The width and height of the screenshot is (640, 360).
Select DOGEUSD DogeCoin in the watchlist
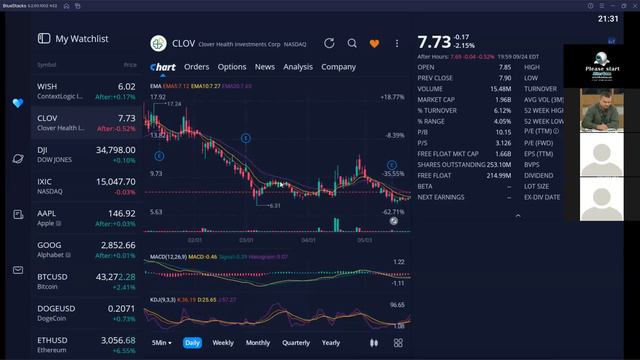tap(86, 313)
